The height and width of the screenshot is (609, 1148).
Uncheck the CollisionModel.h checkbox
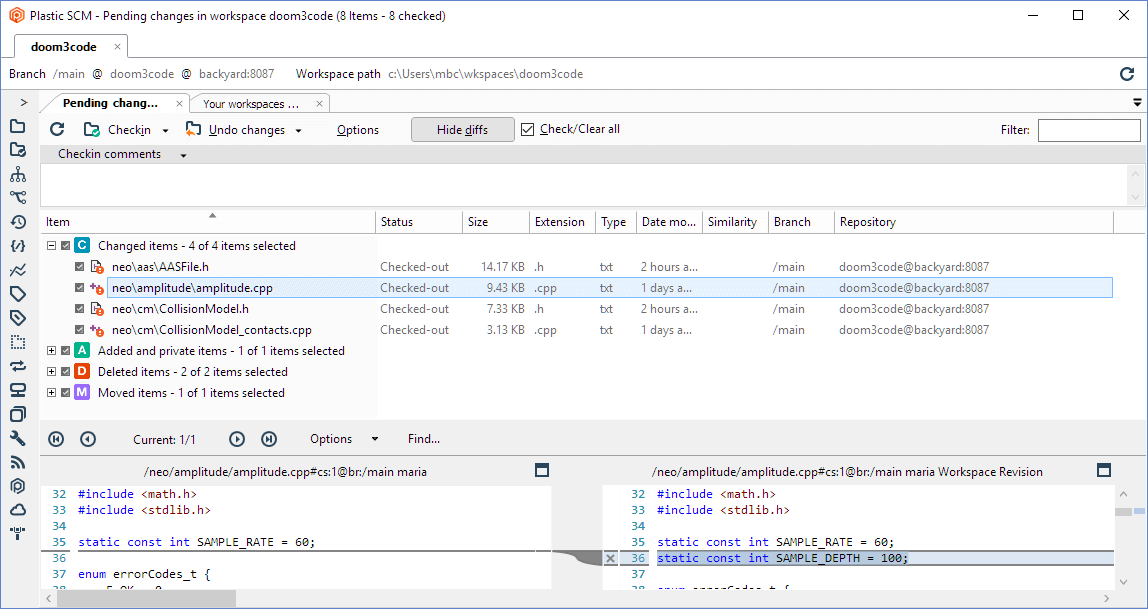coord(80,309)
